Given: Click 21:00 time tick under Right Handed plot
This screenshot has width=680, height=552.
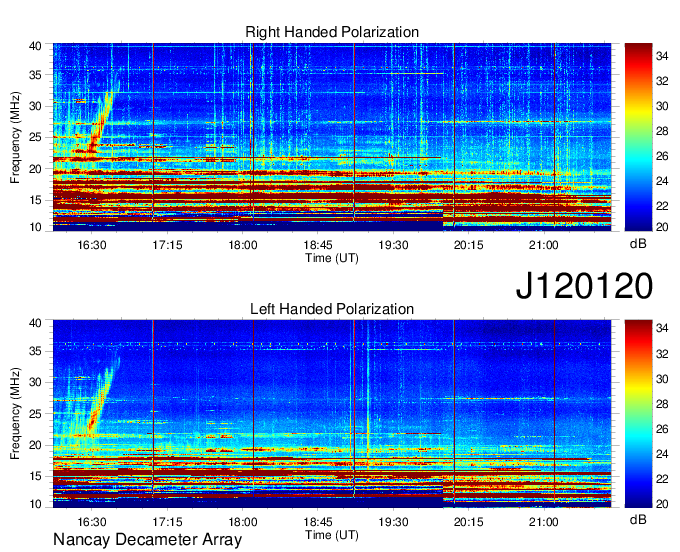Looking at the screenshot, I should click(x=543, y=245).
